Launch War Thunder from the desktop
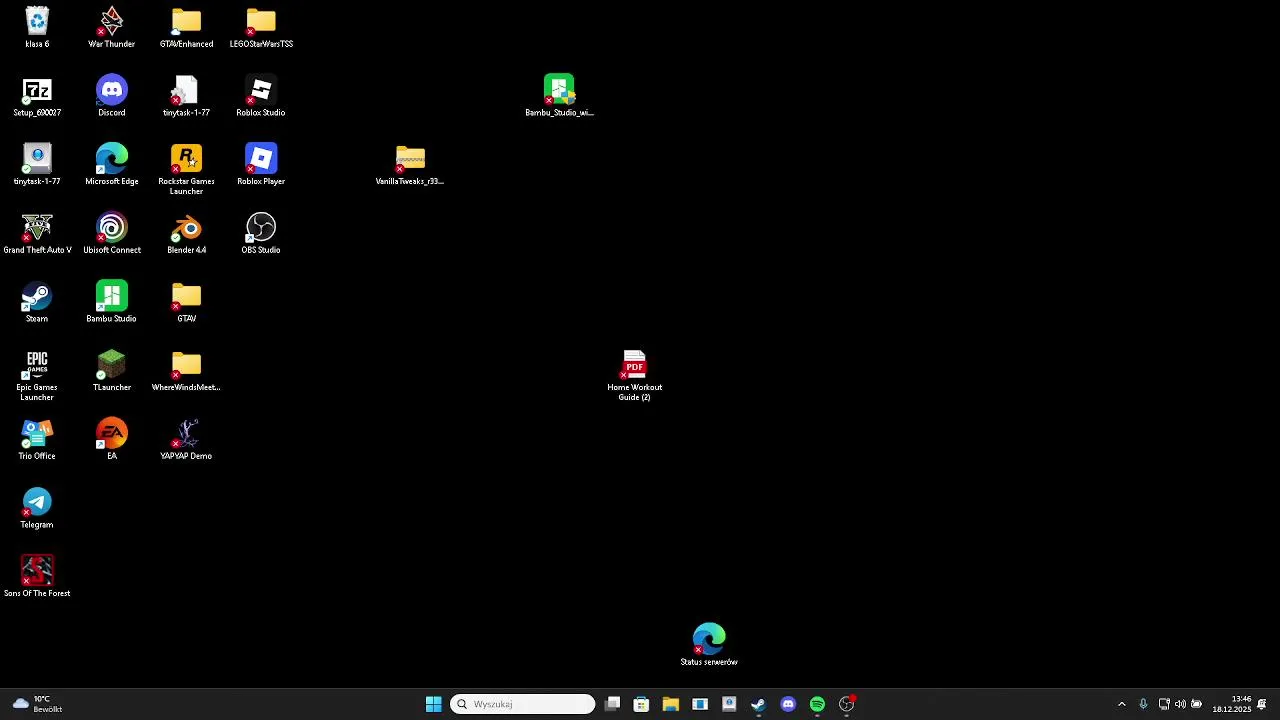 tap(111, 27)
